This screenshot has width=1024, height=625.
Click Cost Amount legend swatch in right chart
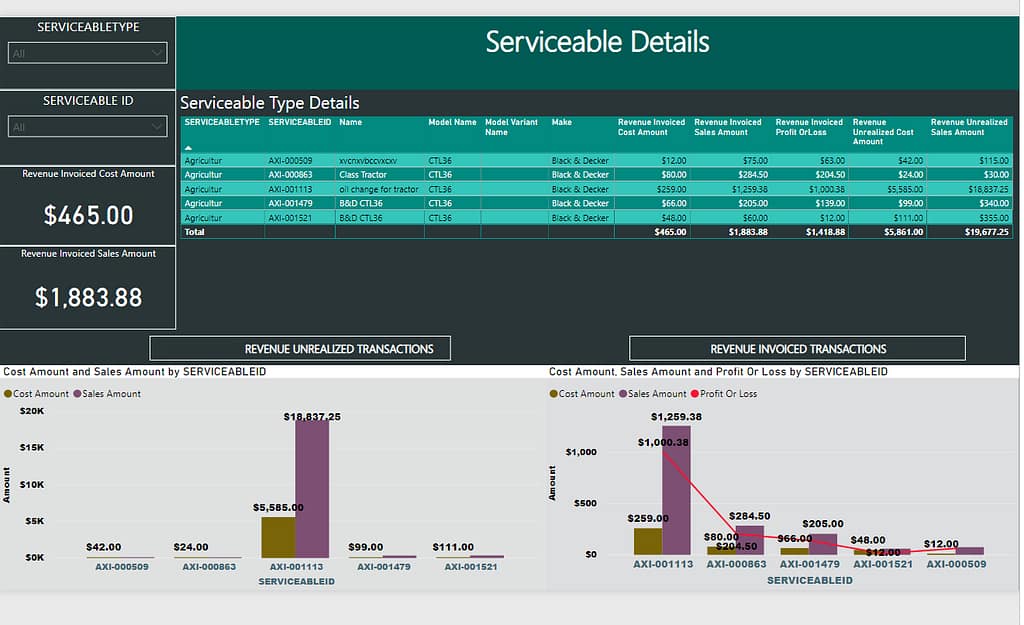[x=553, y=394]
